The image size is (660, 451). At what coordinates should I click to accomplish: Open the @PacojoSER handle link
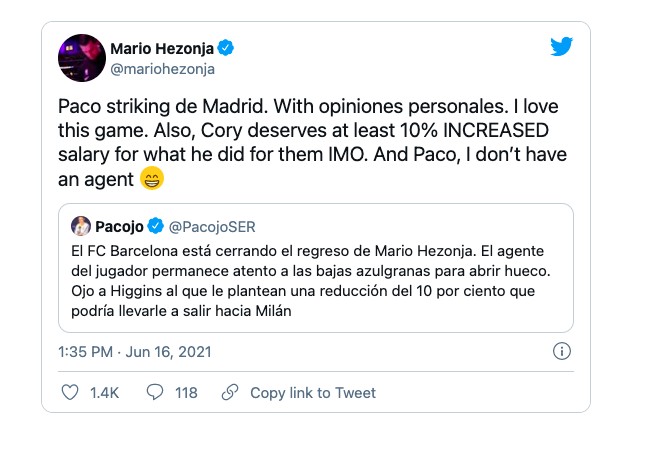[212, 226]
